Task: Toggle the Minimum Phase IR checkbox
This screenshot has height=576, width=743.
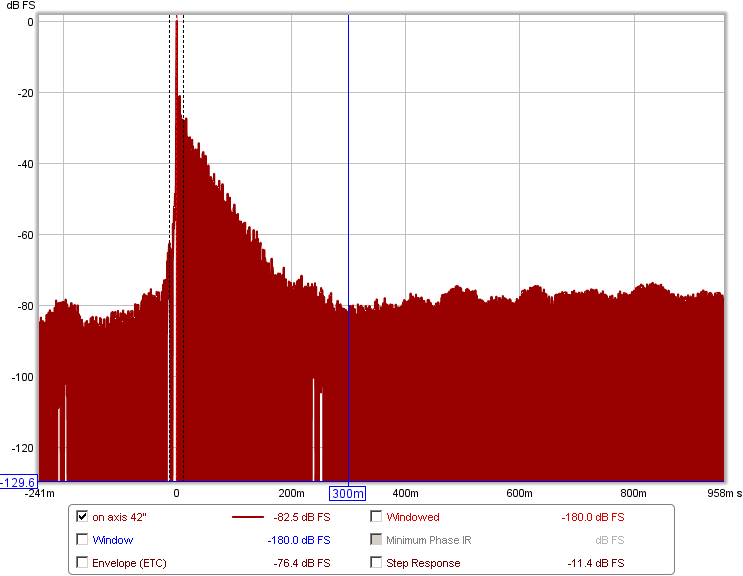Action: [x=376, y=540]
